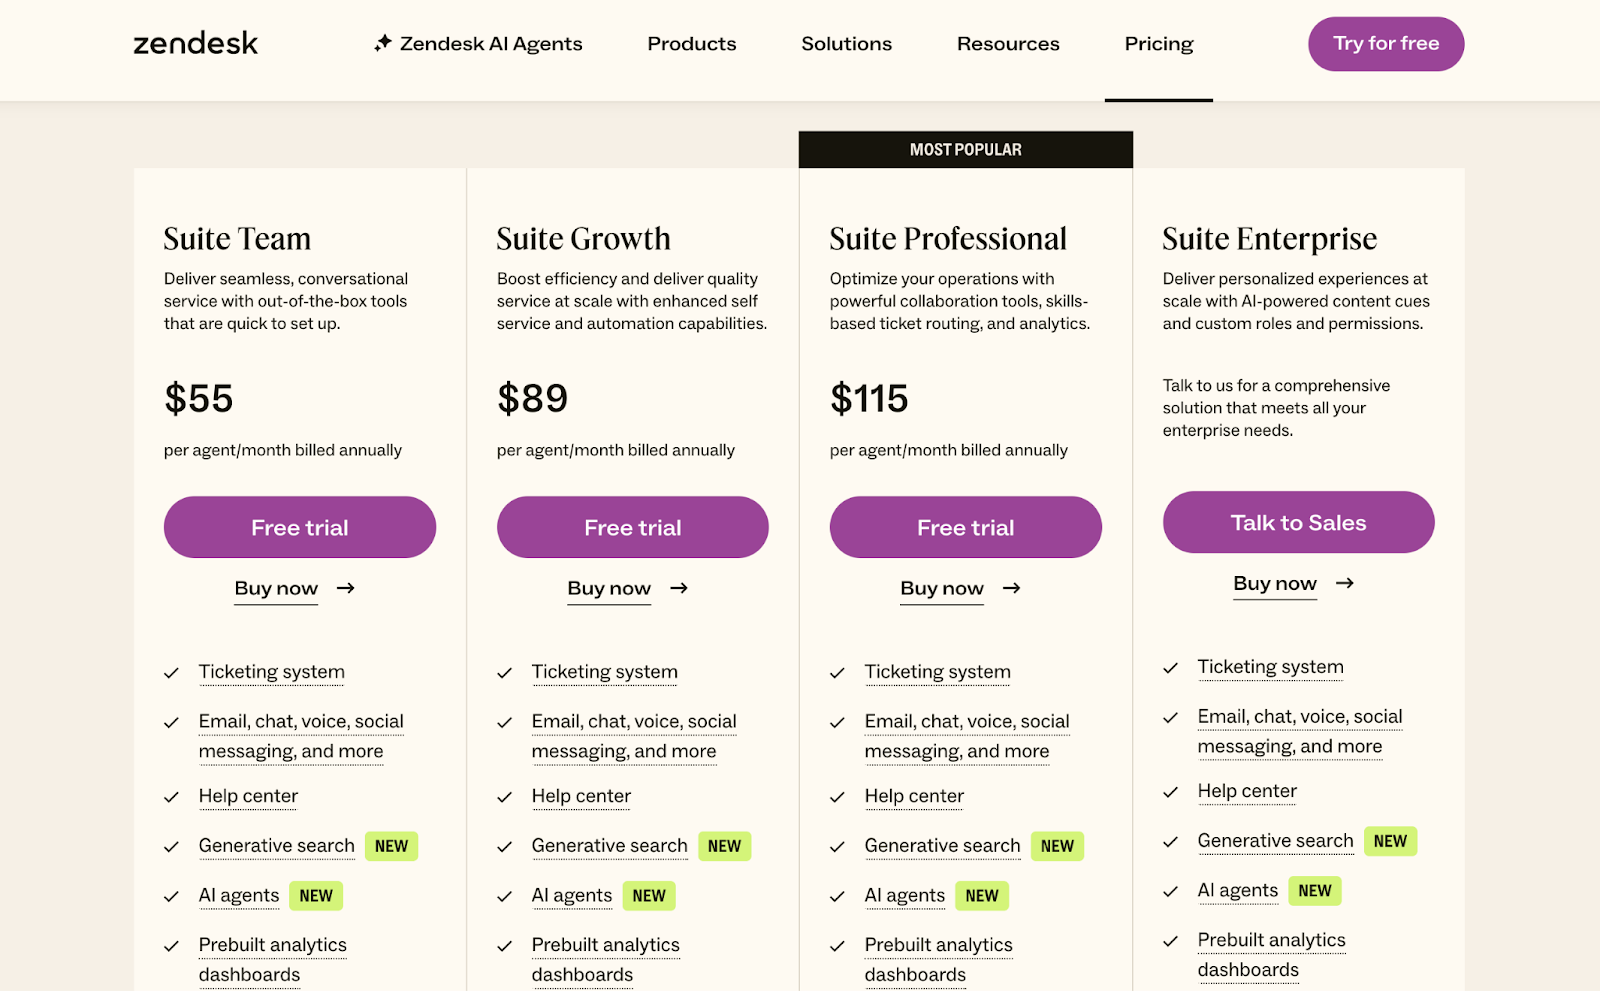Click the NEW badge beside Suite Team Generative search
Screen dimensions: 1600x991
pos(391,846)
